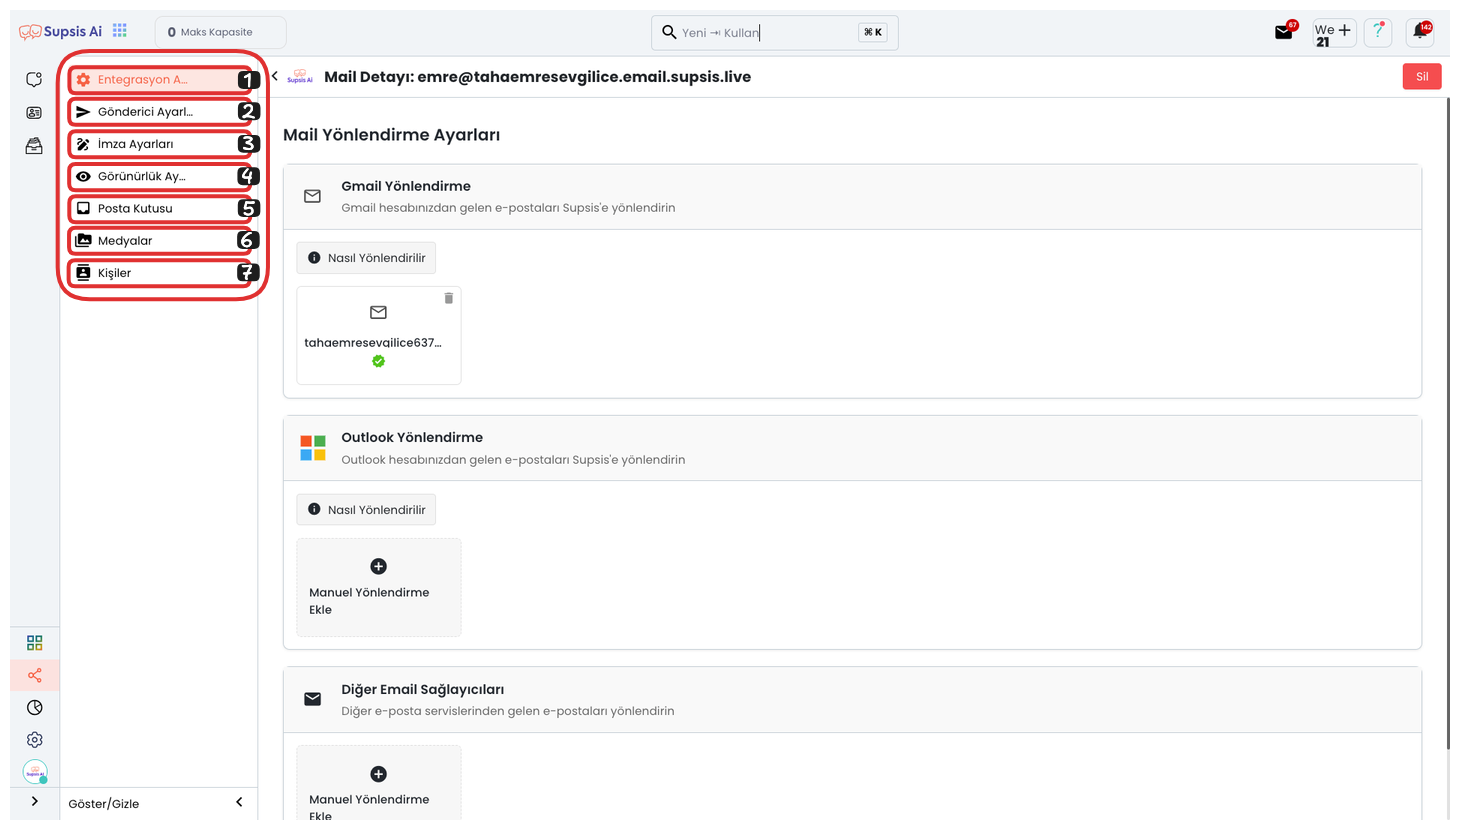
Task: Select the tahaemresevgilice637 Gmail forwarding card
Action: point(379,335)
